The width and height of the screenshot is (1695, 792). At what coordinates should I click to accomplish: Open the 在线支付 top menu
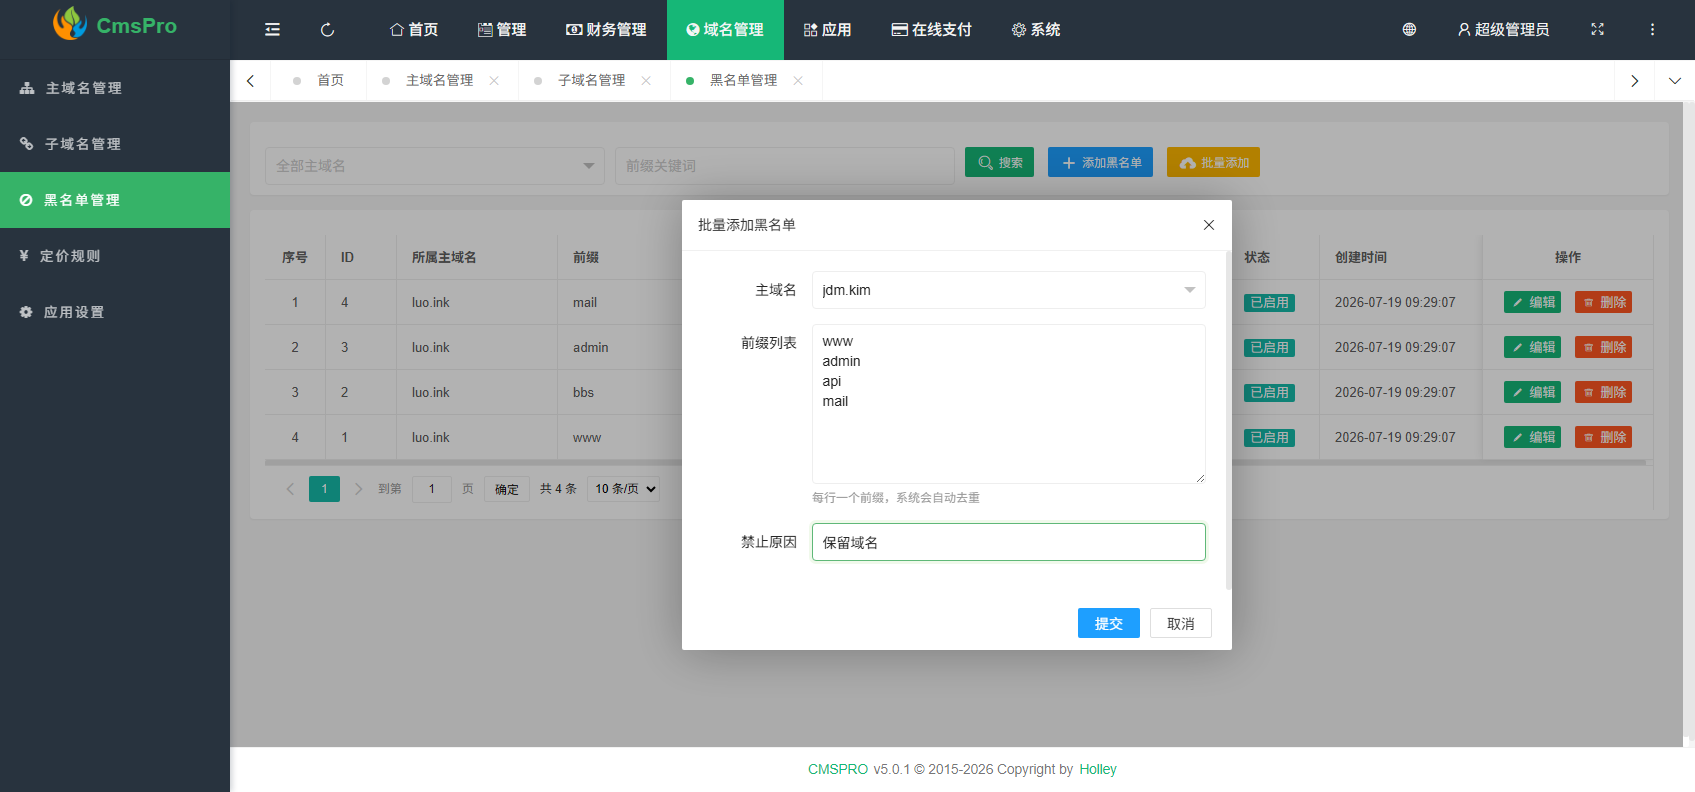pyautogui.click(x=932, y=30)
